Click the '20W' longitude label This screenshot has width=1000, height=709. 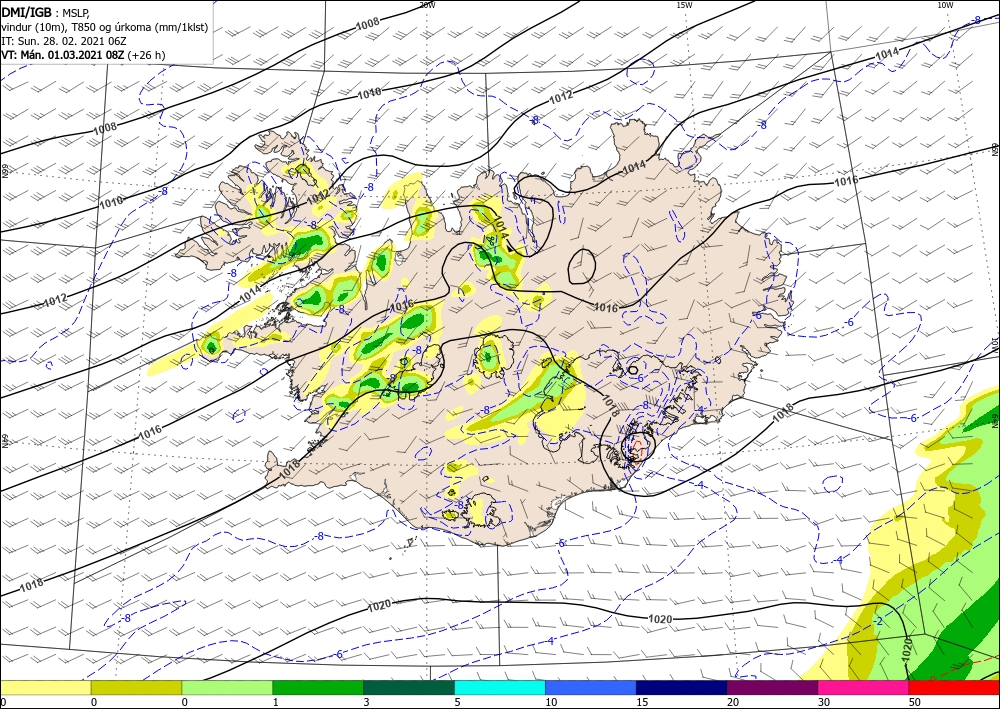[x=427, y=5]
